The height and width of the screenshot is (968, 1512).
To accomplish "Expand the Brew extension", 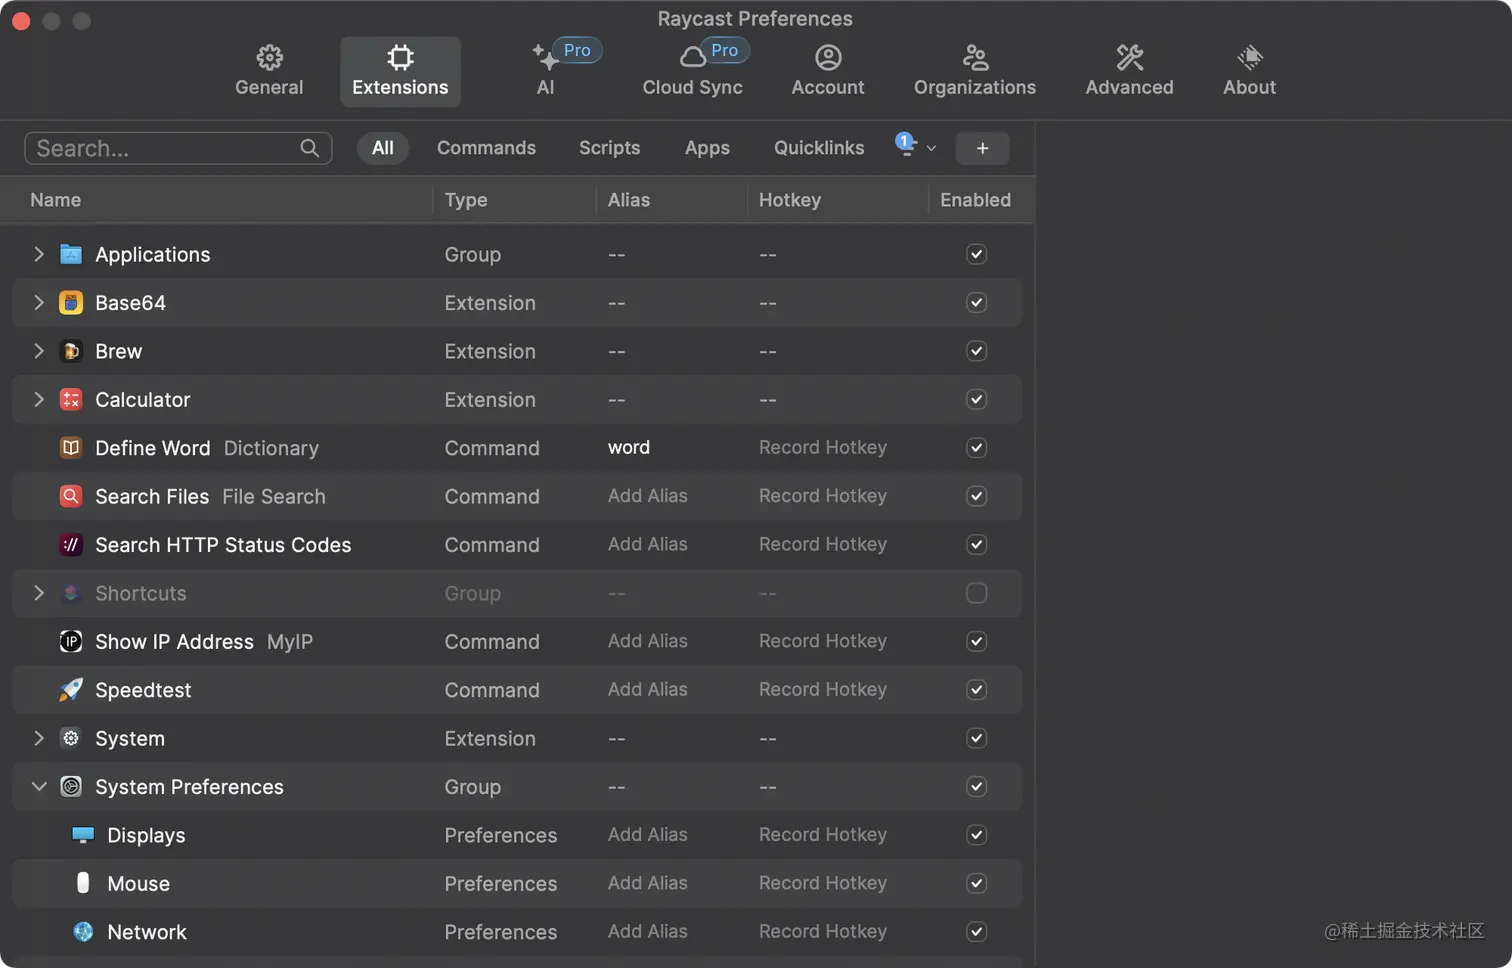I will click(39, 351).
